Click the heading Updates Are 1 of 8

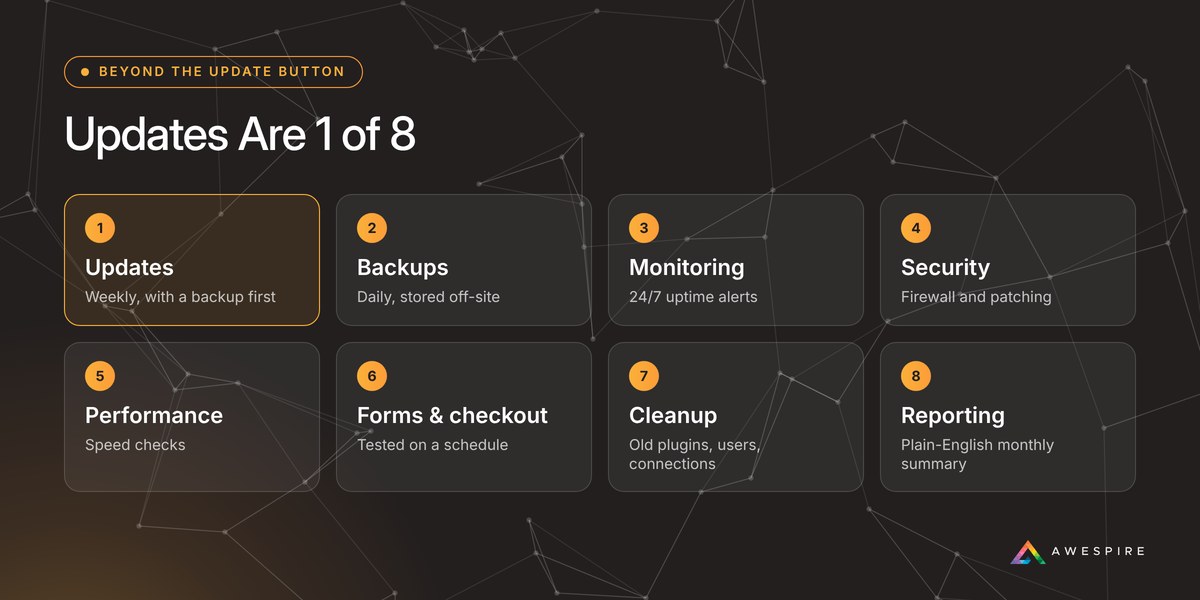240,134
